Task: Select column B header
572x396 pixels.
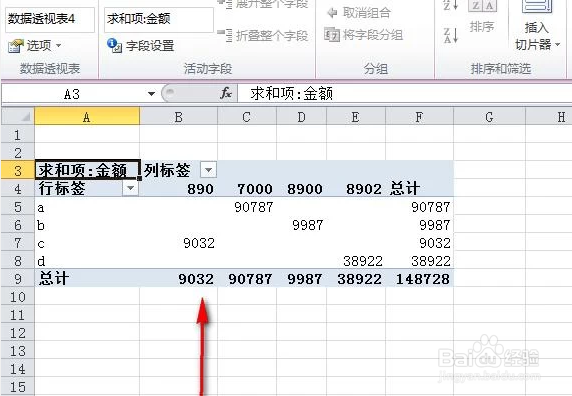Action: tap(178, 117)
